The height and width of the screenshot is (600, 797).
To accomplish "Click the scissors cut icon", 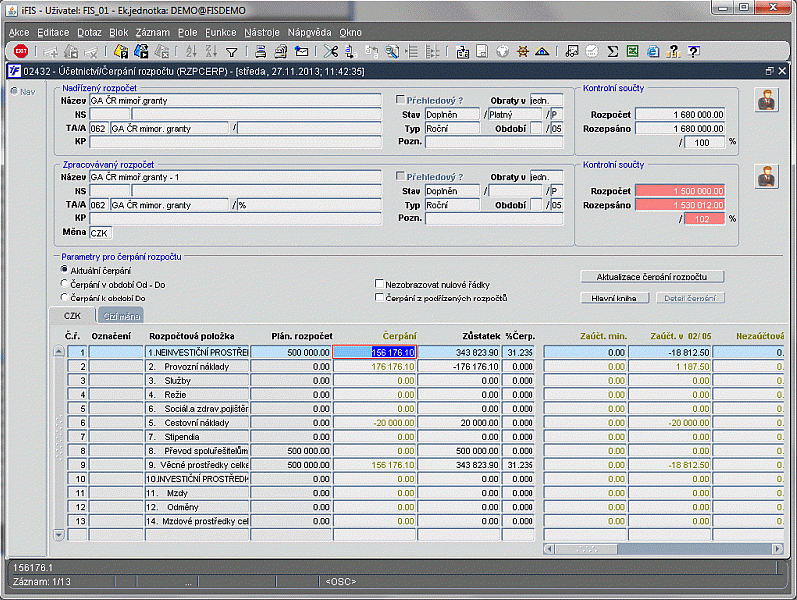I will coord(330,51).
